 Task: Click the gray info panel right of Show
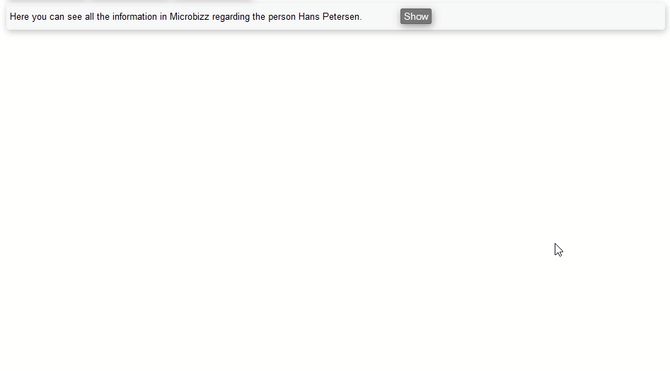pos(547,17)
